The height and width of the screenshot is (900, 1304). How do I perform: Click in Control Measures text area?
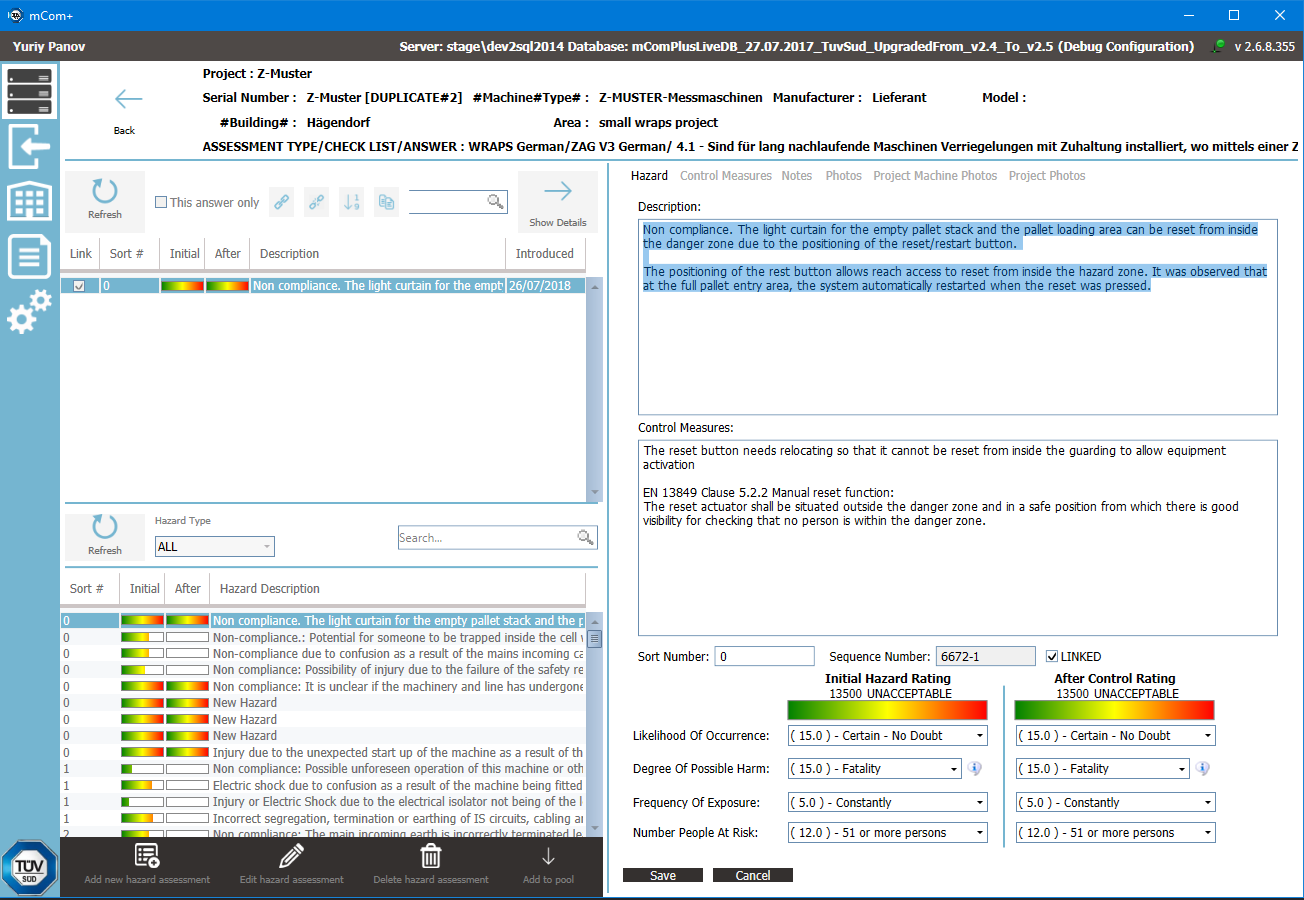pyautogui.click(x=958, y=538)
